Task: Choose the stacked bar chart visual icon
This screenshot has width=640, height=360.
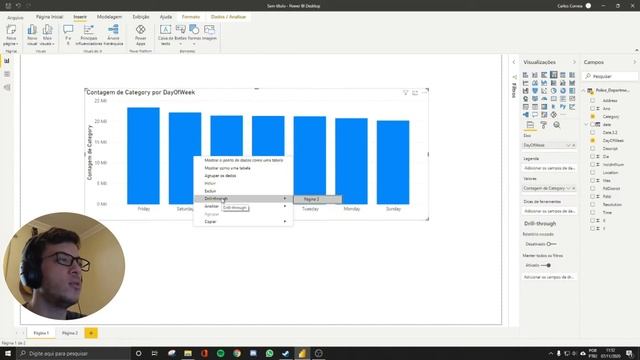Action: 526,75
